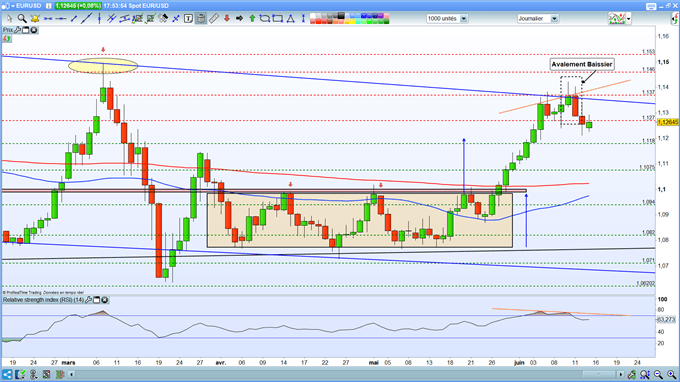Image resolution: width=680 pixels, height=382 pixels.
Task: Click the scroll left arrow on bottom scrollbar
Action: [72, 374]
